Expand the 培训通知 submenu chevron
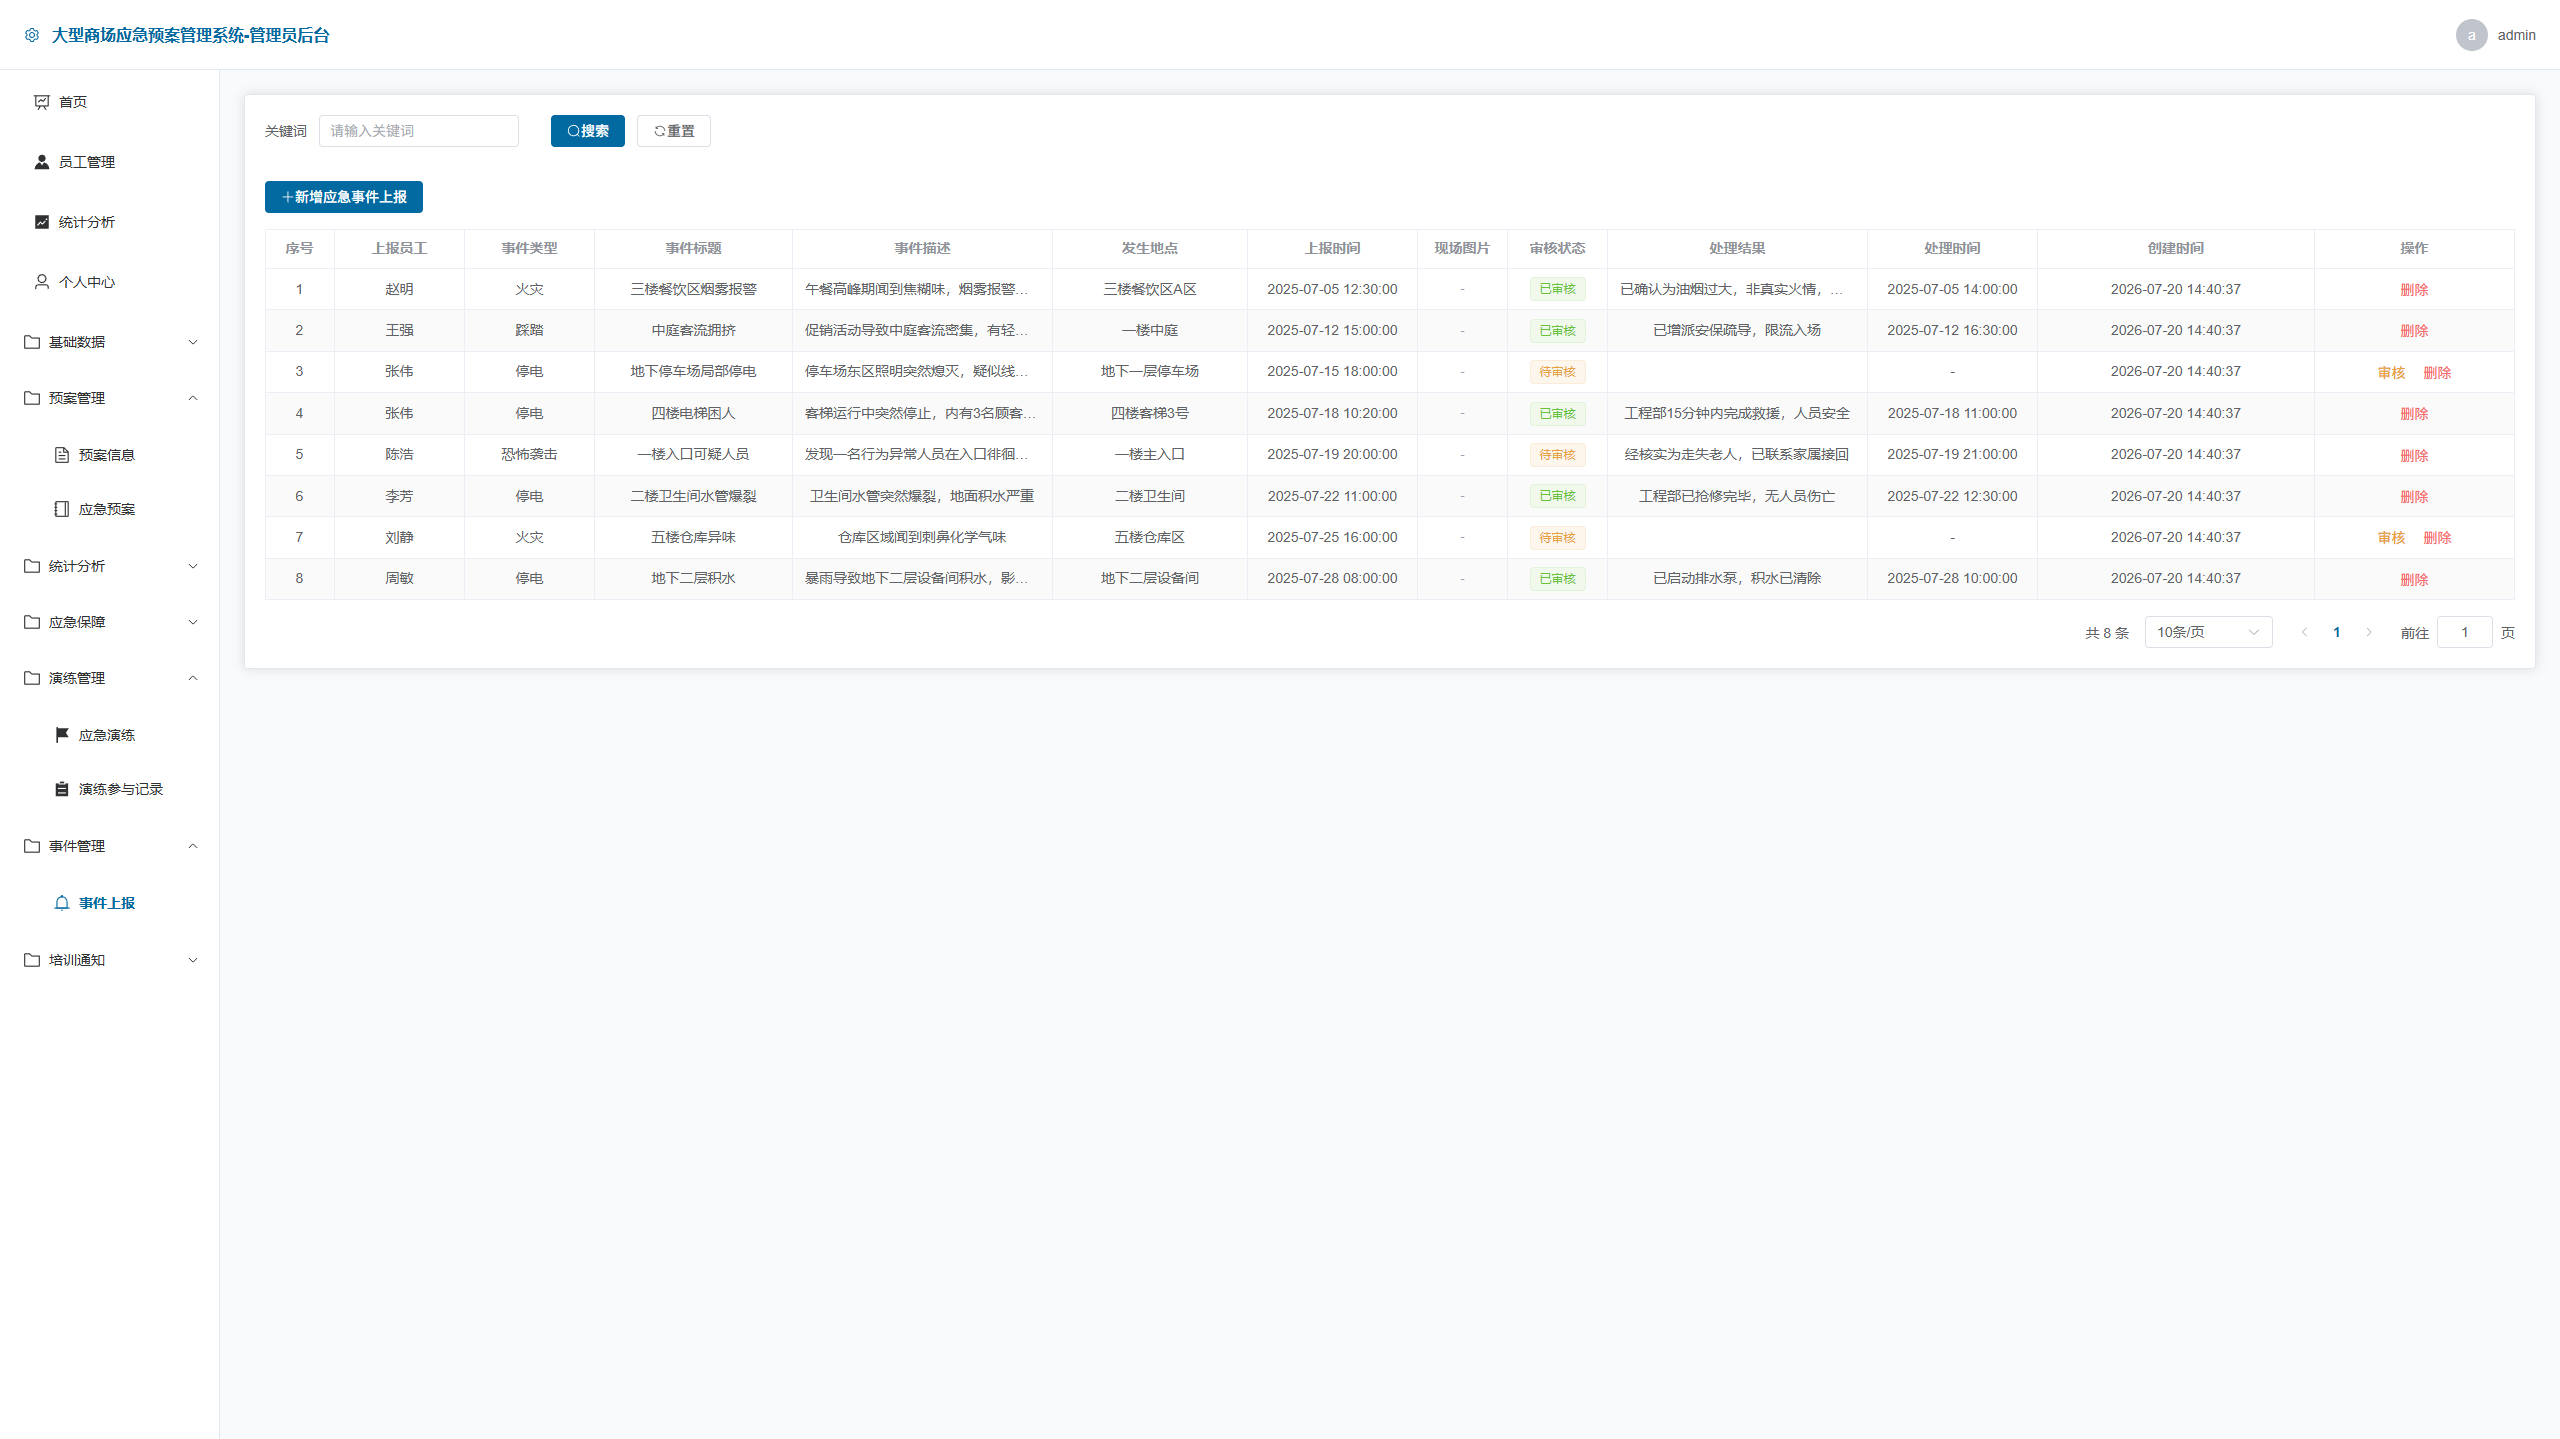 tap(193, 960)
